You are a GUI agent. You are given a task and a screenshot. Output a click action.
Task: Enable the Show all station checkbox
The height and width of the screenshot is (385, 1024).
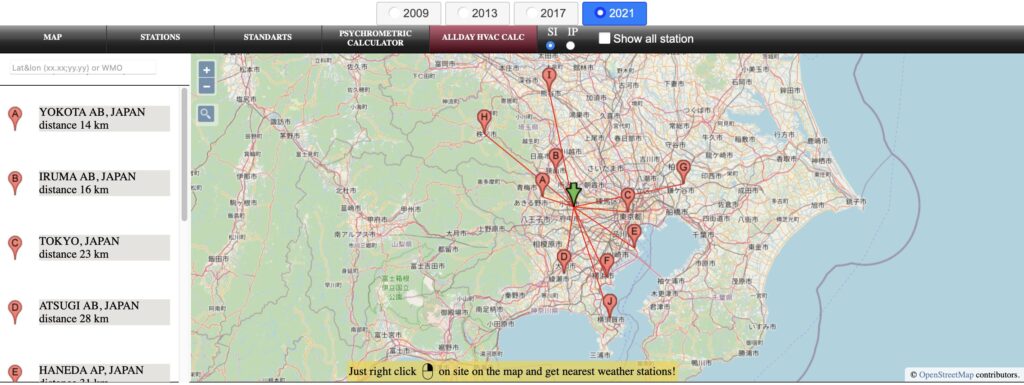click(605, 38)
